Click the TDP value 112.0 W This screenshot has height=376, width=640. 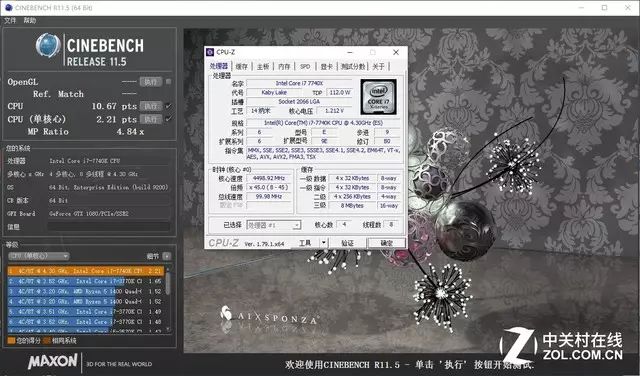coord(340,93)
